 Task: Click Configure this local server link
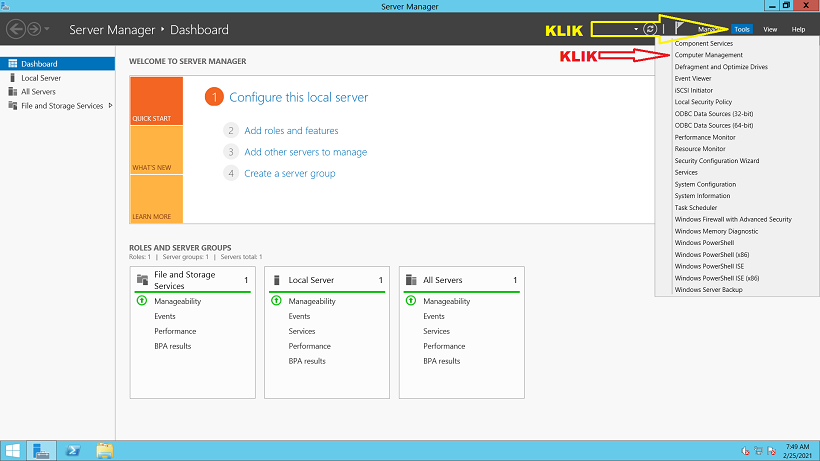[x=299, y=97]
